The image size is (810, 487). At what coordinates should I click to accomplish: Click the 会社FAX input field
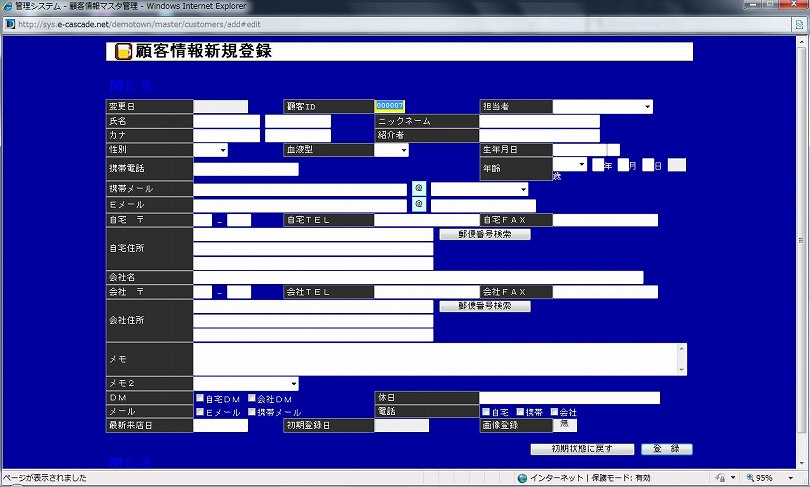(x=605, y=292)
